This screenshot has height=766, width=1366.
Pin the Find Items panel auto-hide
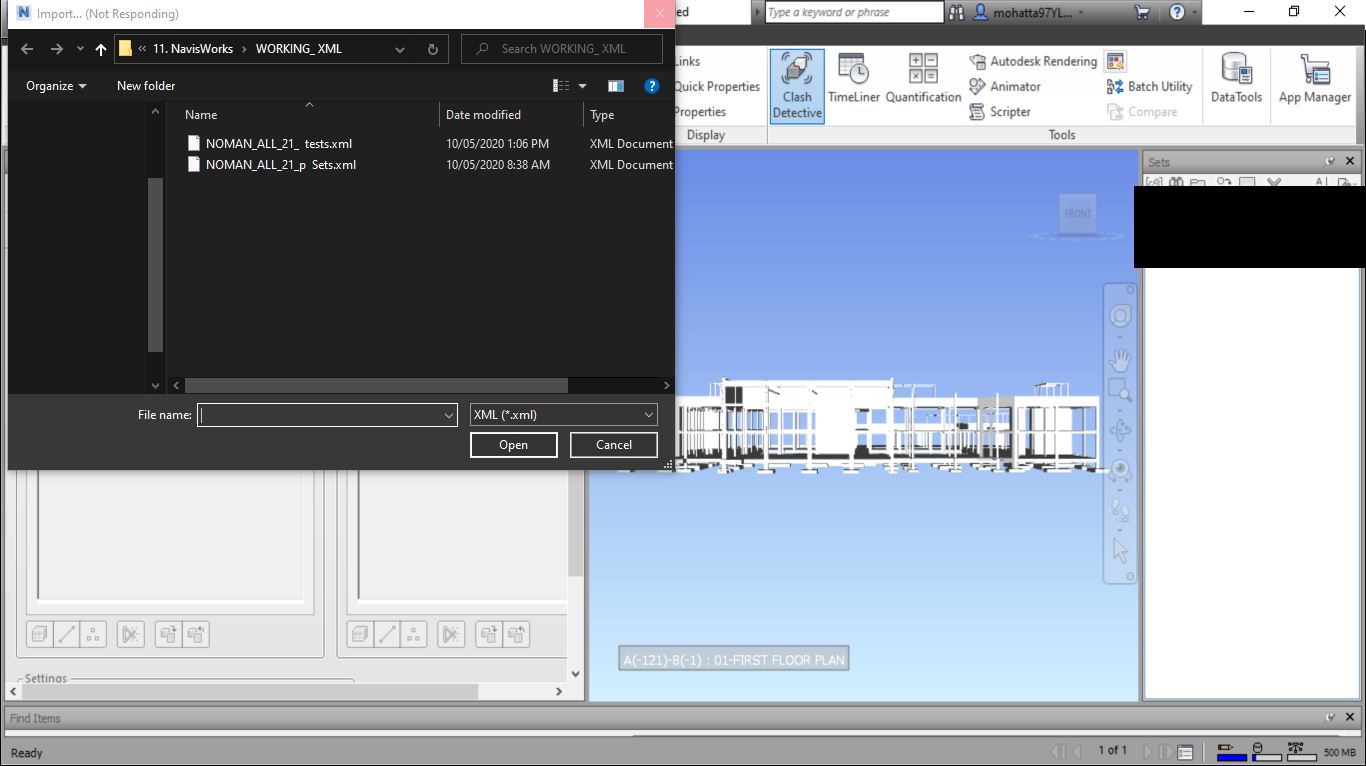[x=1330, y=718]
